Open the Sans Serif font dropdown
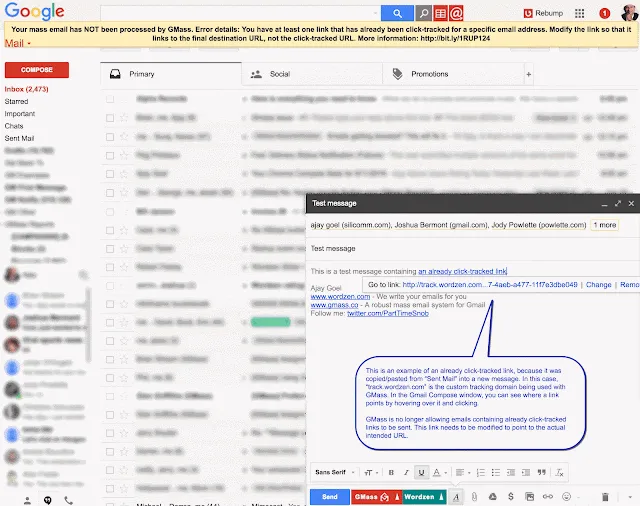This screenshot has height=506, width=640. pos(335,472)
